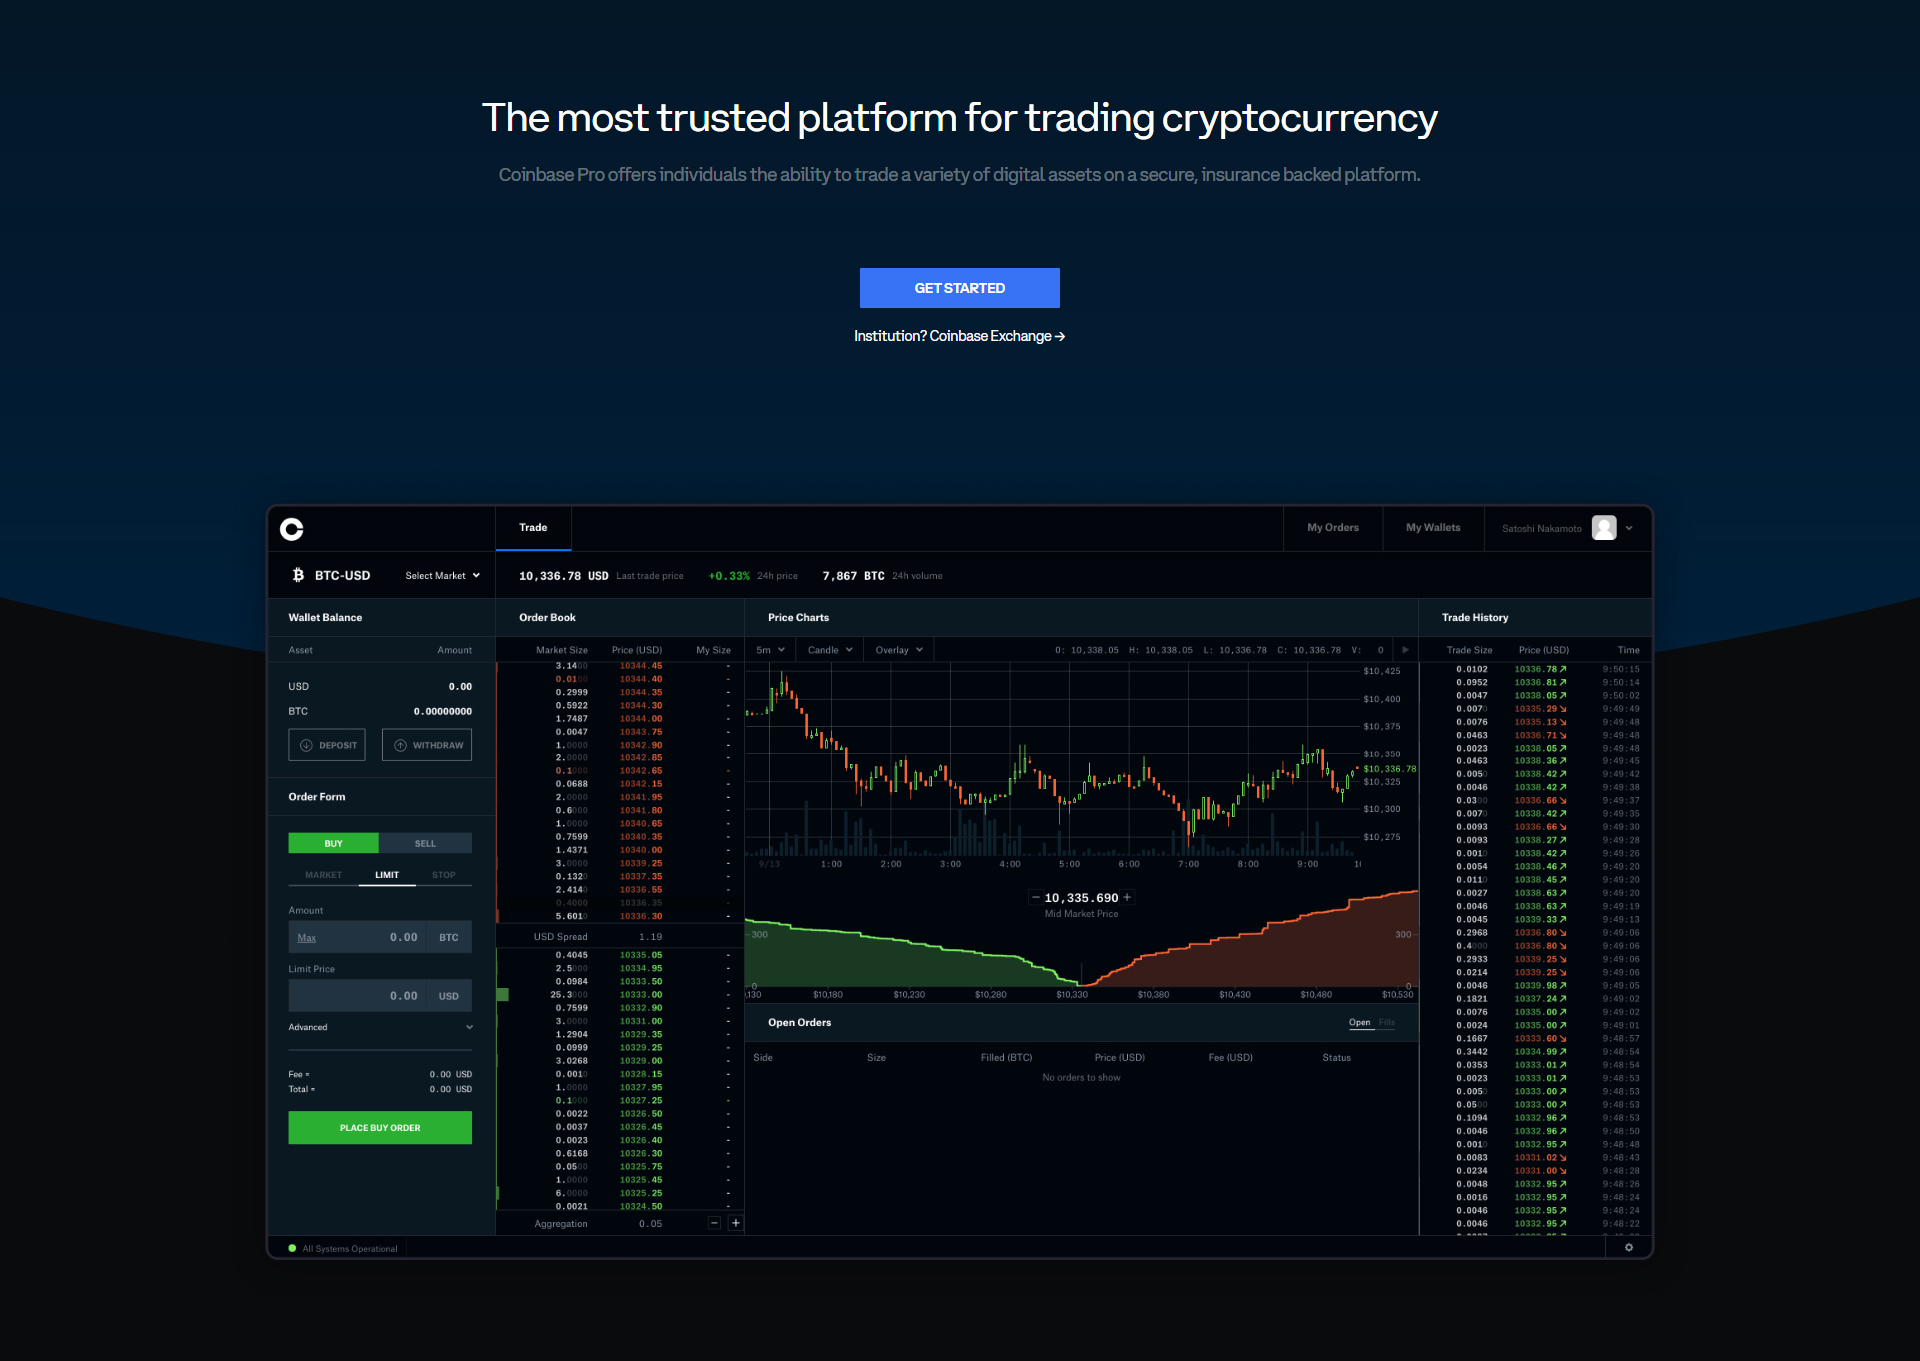Click the Bitcoin BTC-USD icon
This screenshot has width=1920, height=1361.
pos(298,575)
